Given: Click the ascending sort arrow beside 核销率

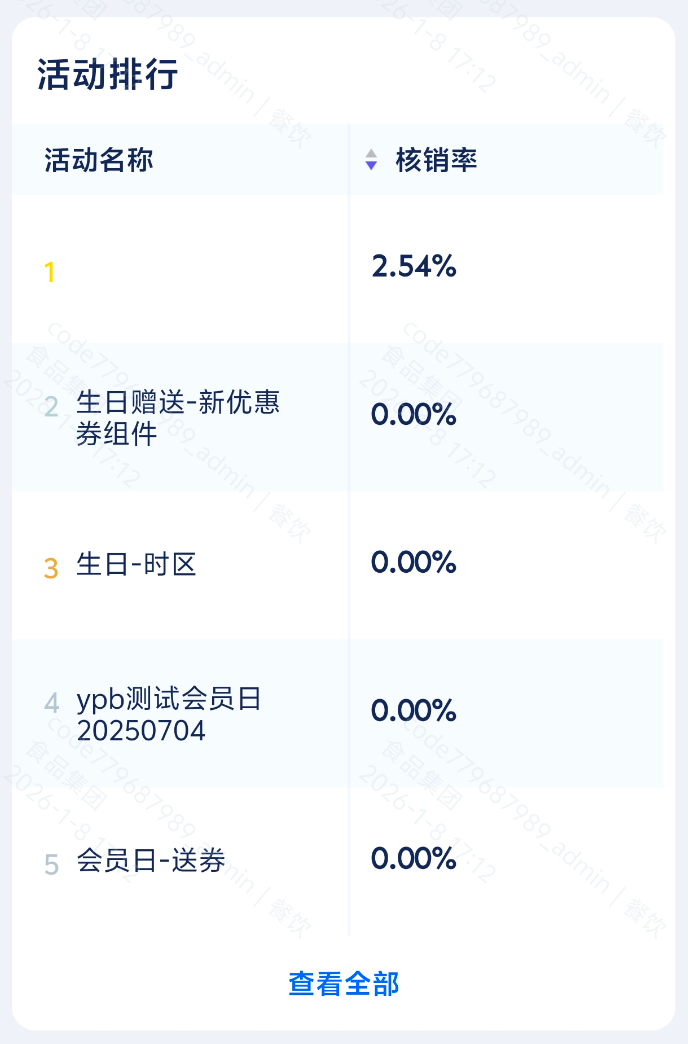Looking at the screenshot, I should coord(371,154).
